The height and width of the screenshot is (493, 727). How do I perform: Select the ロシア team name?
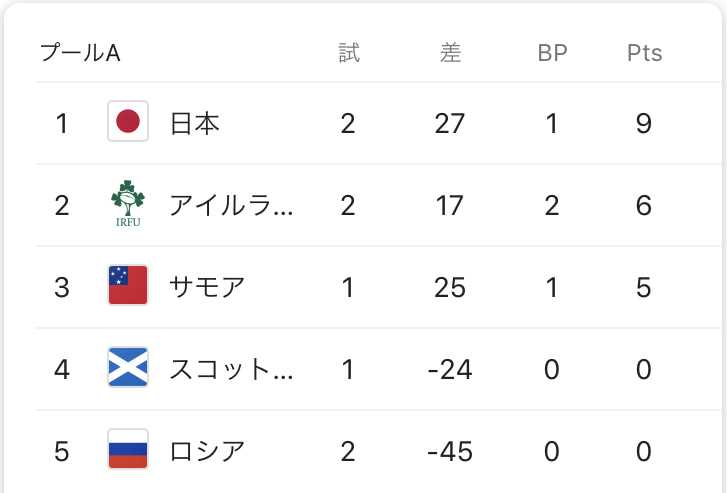207,452
